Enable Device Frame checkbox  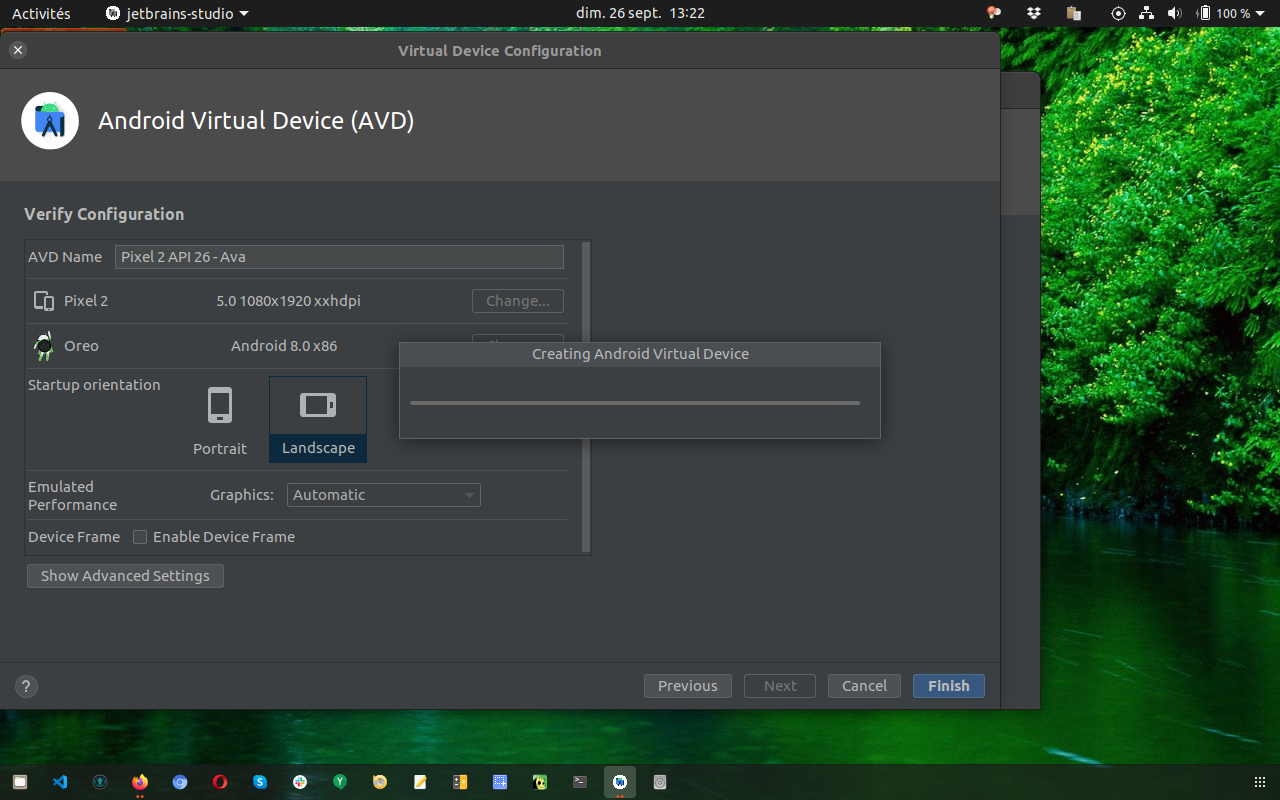pos(140,537)
